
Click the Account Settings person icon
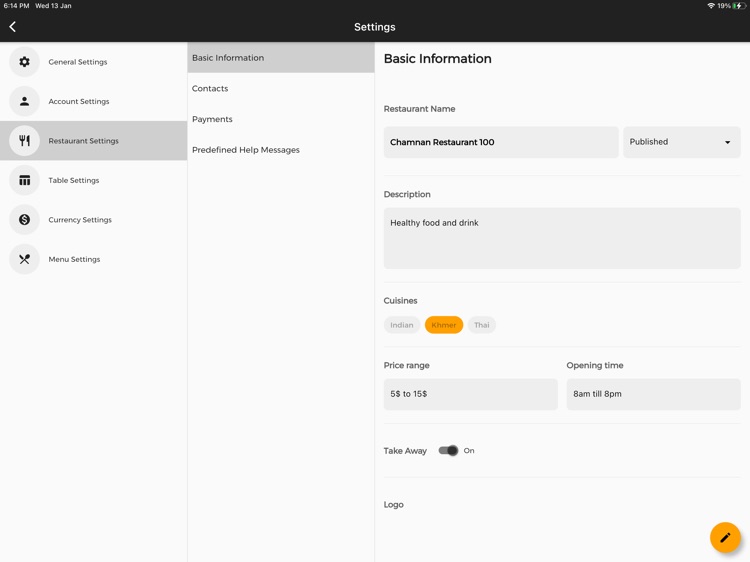(24, 101)
